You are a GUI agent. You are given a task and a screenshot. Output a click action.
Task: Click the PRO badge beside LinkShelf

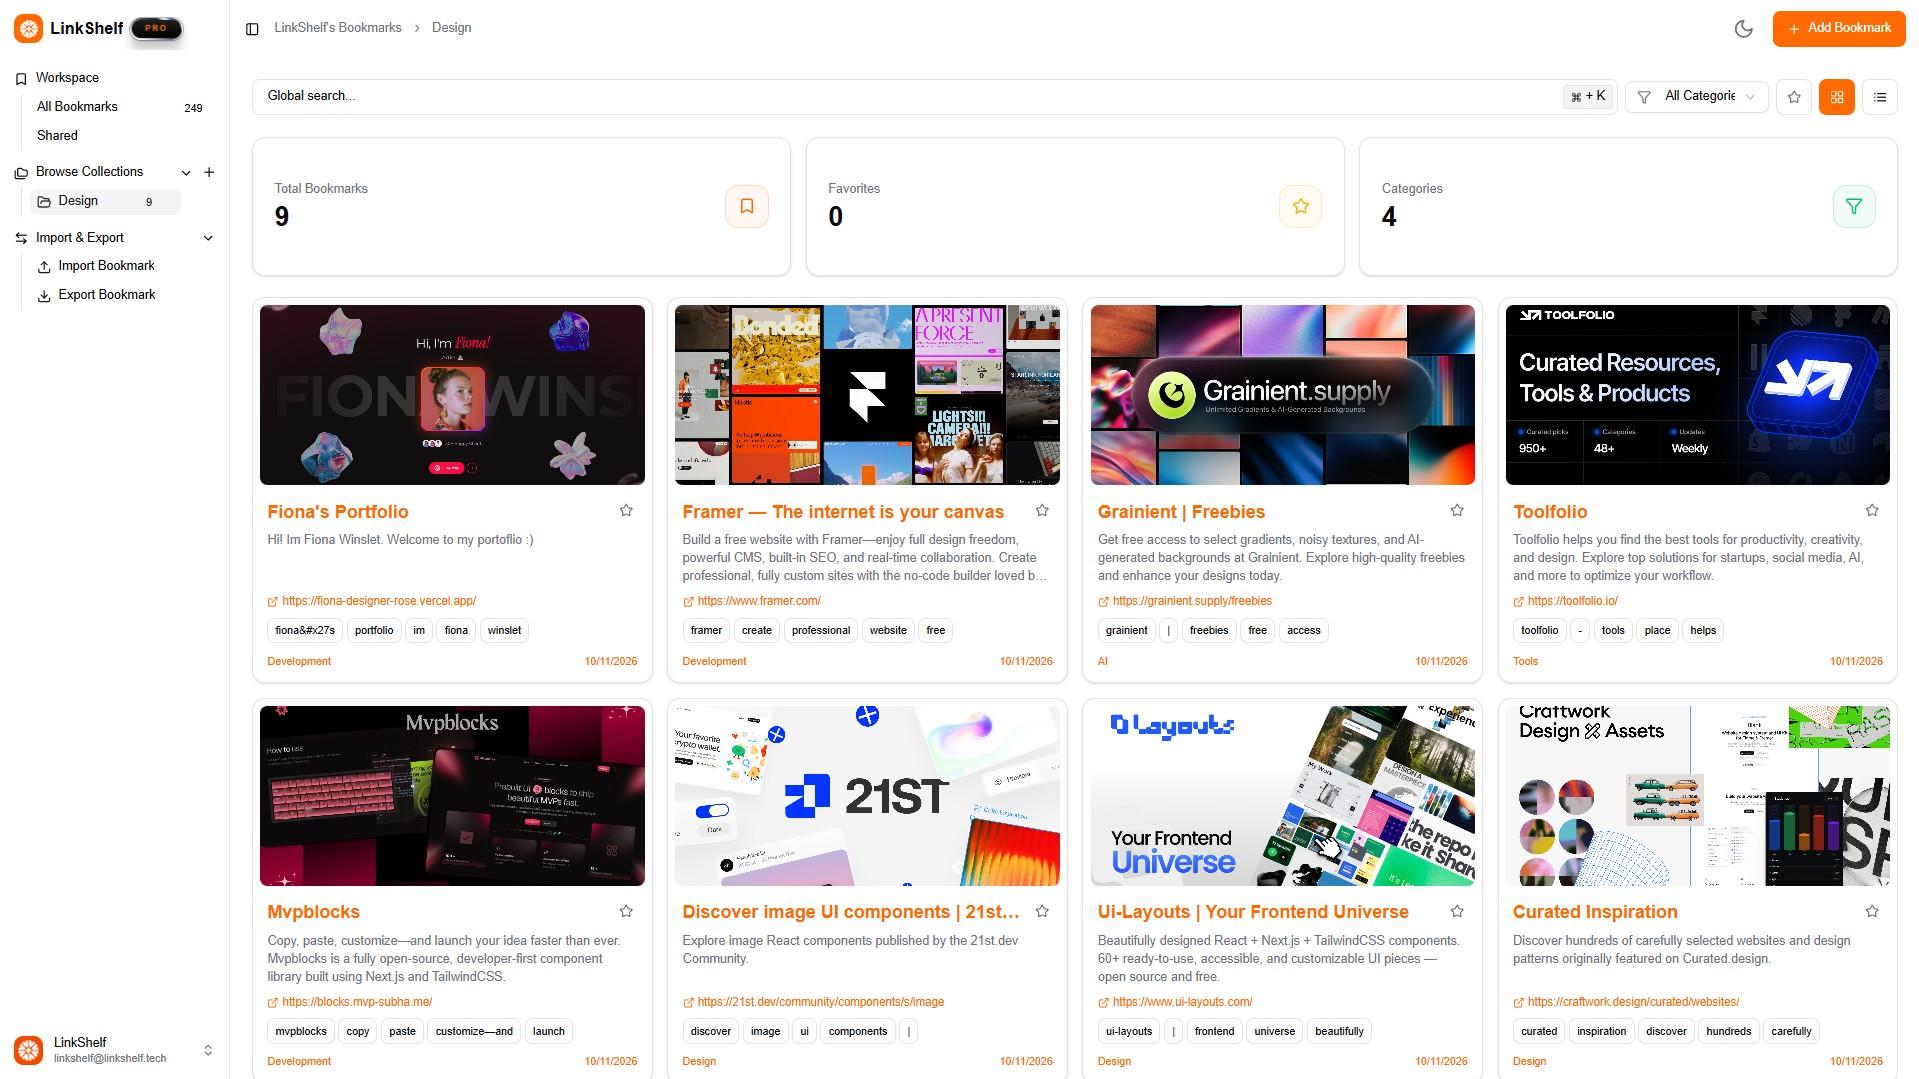pos(156,29)
